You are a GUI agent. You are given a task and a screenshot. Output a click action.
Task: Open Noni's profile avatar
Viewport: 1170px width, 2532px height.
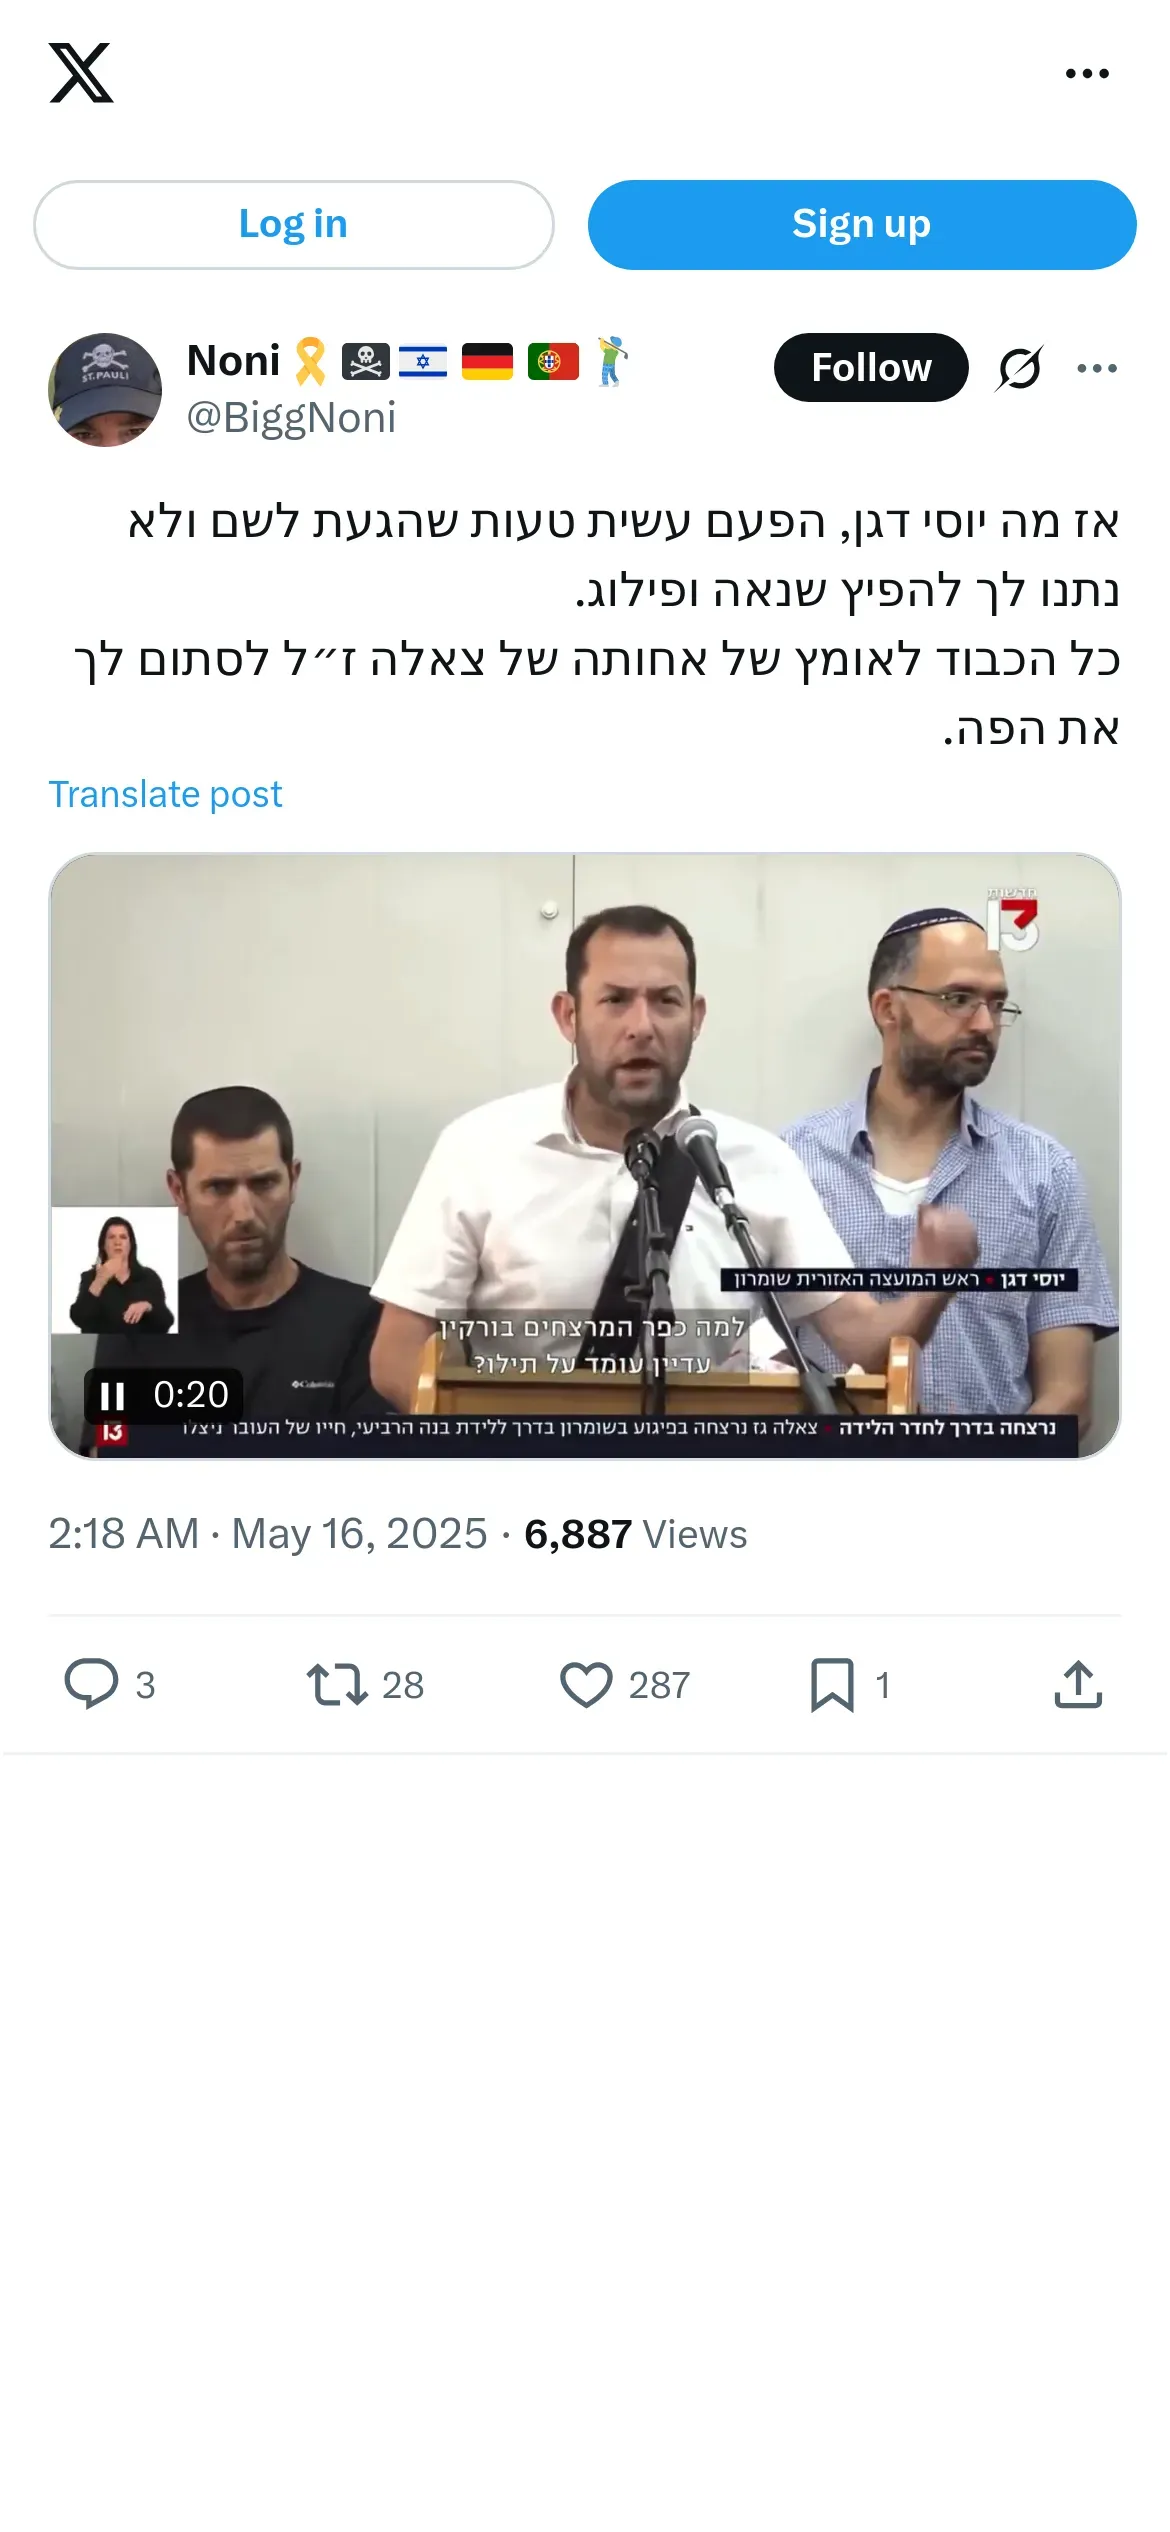coord(105,389)
